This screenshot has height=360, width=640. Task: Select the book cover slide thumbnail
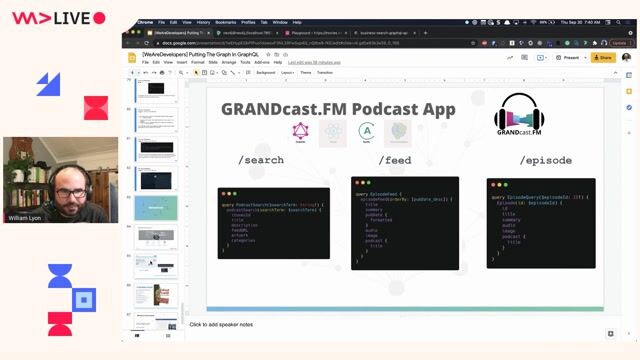156,296
